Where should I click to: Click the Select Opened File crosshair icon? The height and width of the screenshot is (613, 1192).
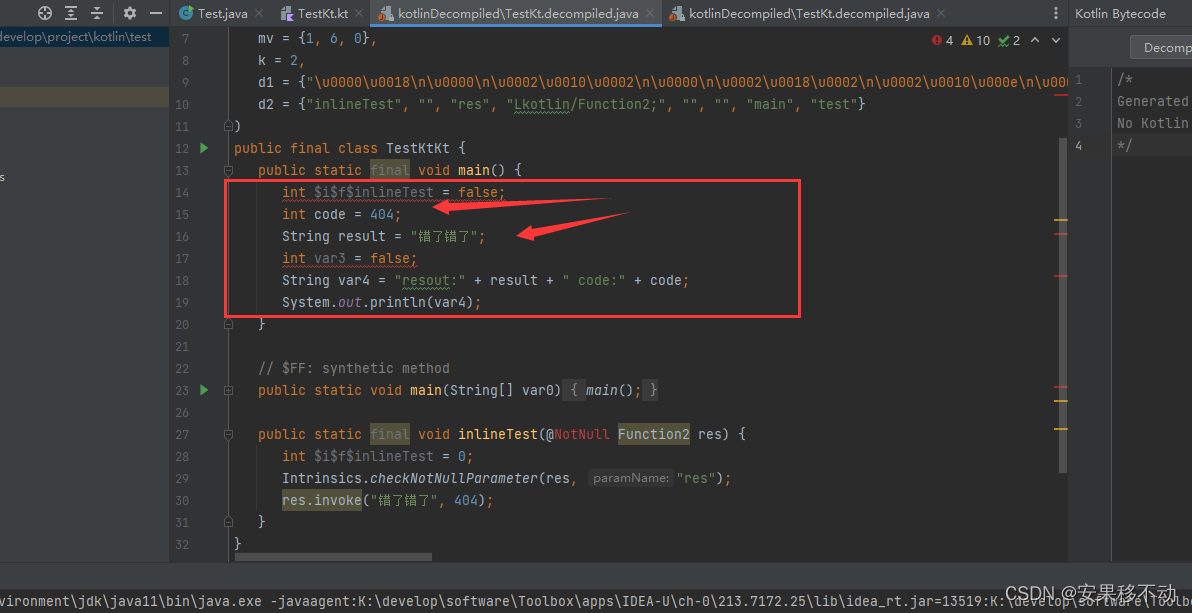coord(45,12)
